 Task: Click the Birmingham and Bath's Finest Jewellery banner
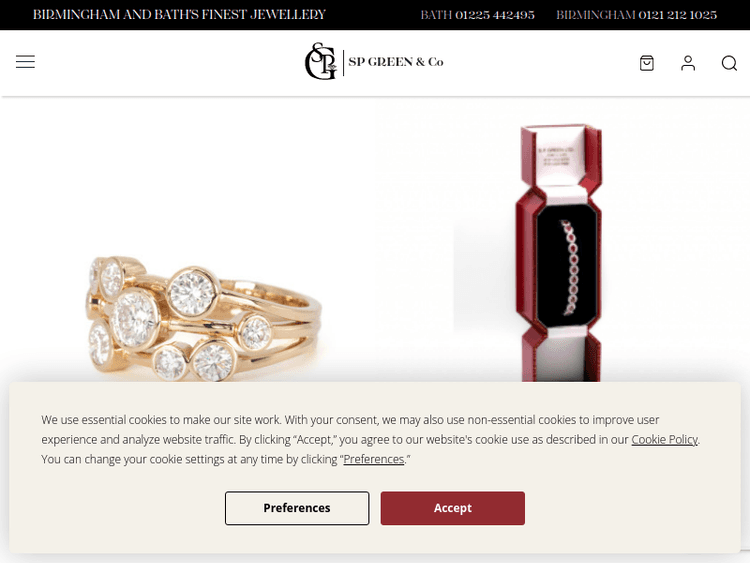179,15
